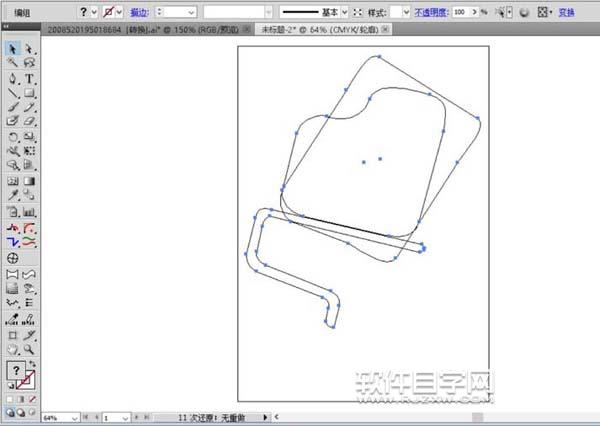Select the Hand tool
The height and width of the screenshot is (426, 600).
[x=13, y=349]
